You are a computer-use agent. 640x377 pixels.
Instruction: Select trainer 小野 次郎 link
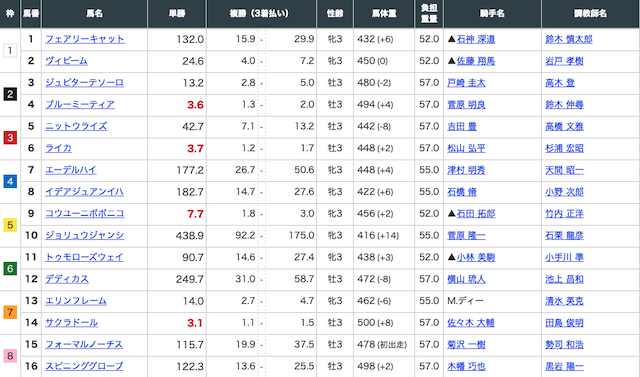pos(564,192)
